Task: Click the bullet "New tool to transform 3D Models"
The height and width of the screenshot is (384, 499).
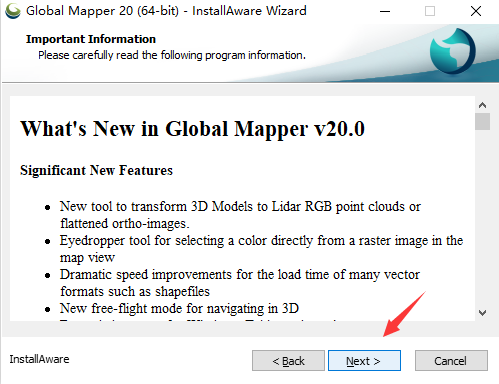Action: click(240, 215)
